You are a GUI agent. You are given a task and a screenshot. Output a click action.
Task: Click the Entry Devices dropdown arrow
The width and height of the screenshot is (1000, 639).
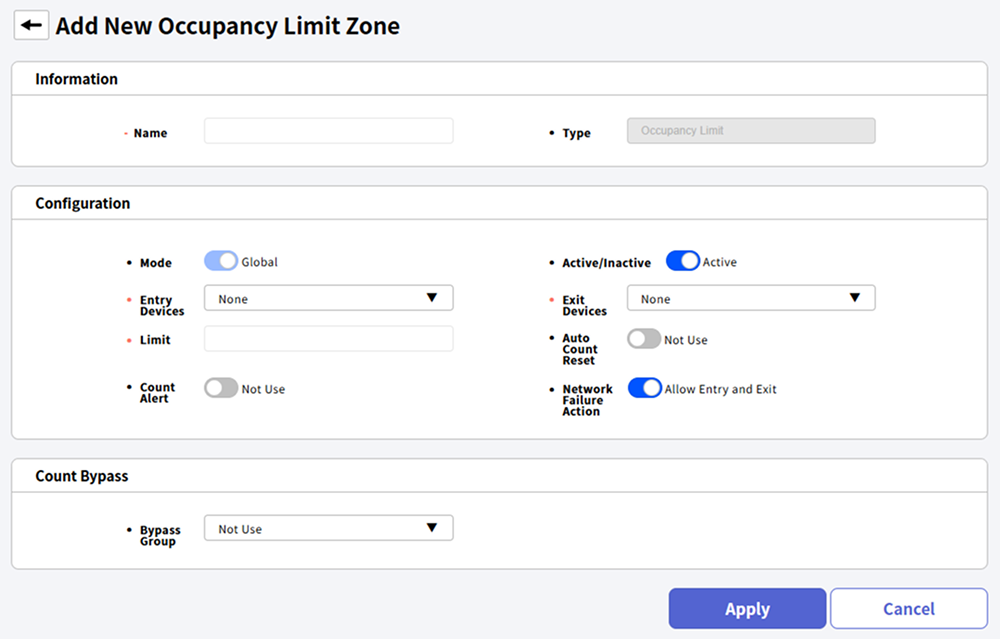coord(432,298)
